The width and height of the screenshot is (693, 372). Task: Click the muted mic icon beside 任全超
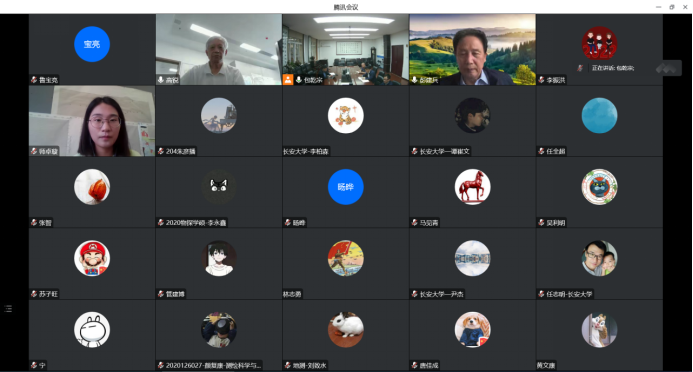click(541, 151)
